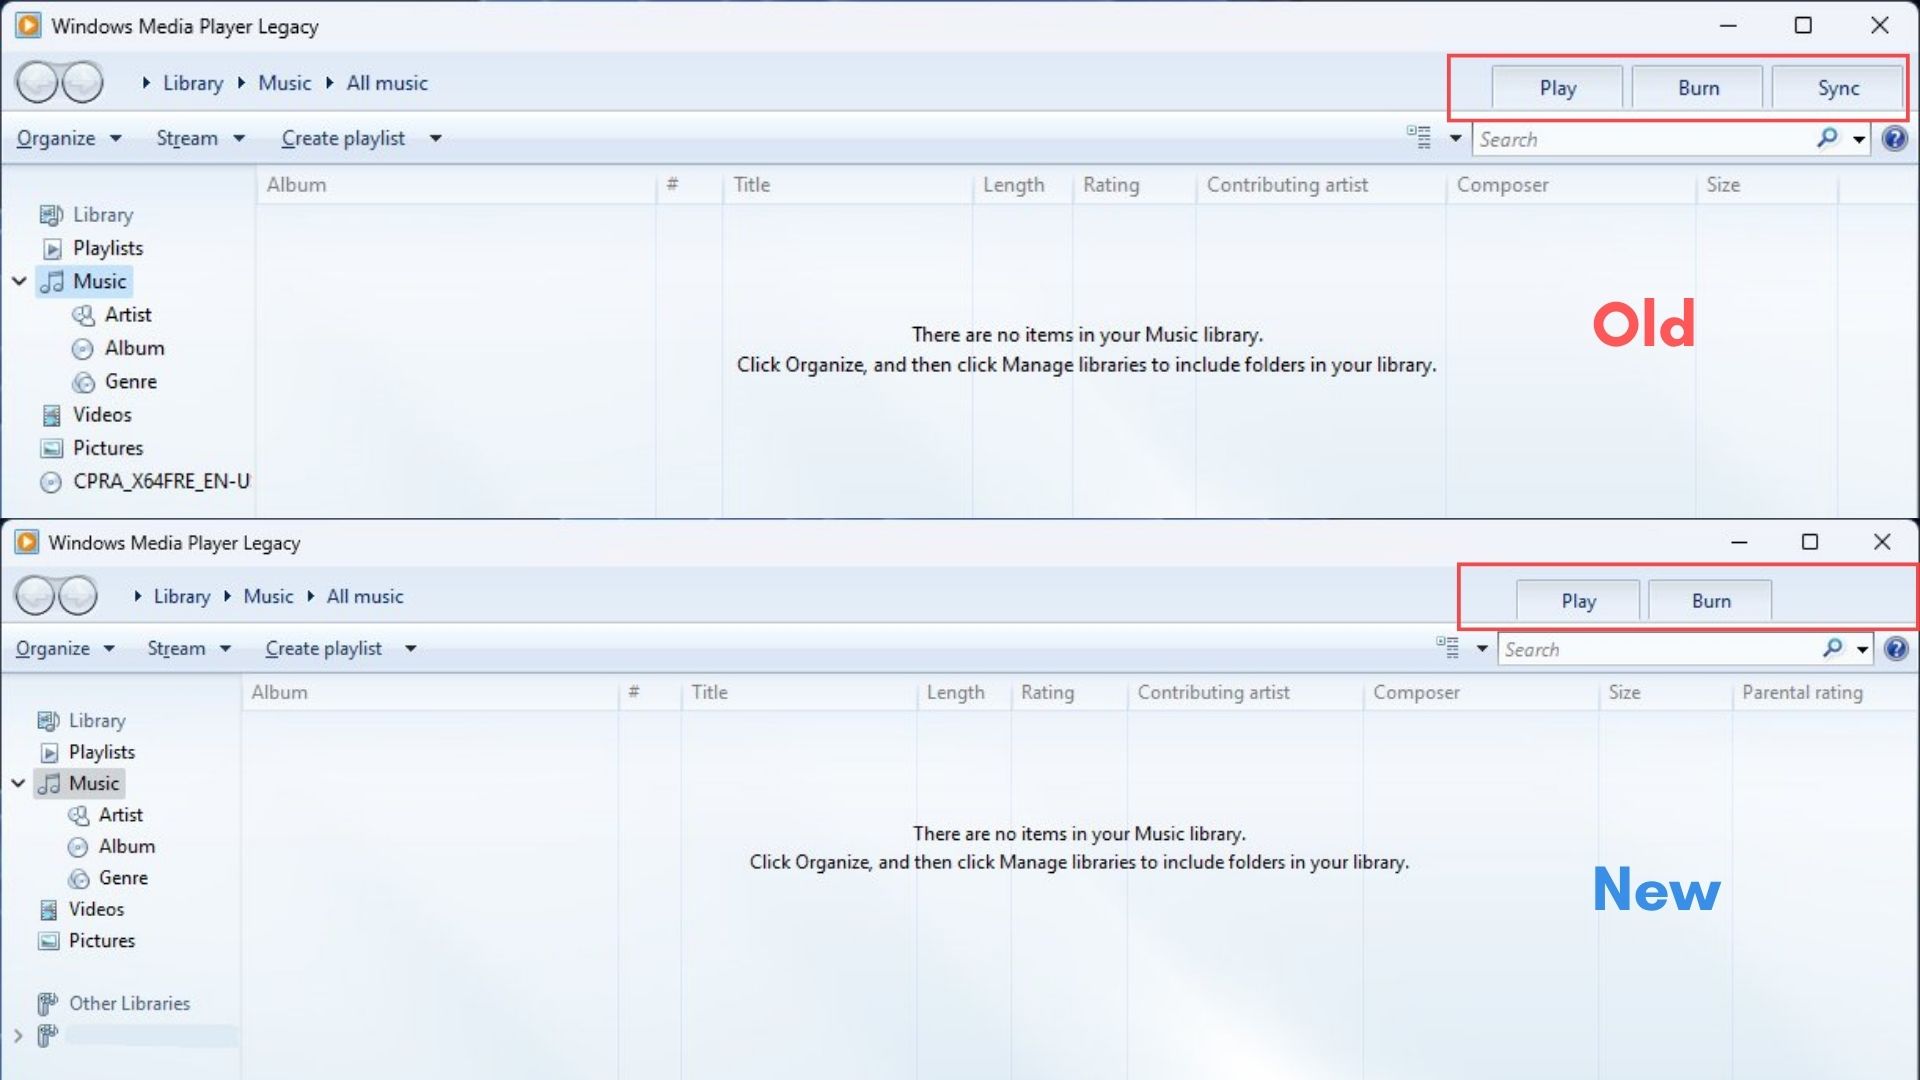The width and height of the screenshot is (1920, 1080).
Task: Open the Organize dropdown in the bottom window
Action: [x=65, y=648]
